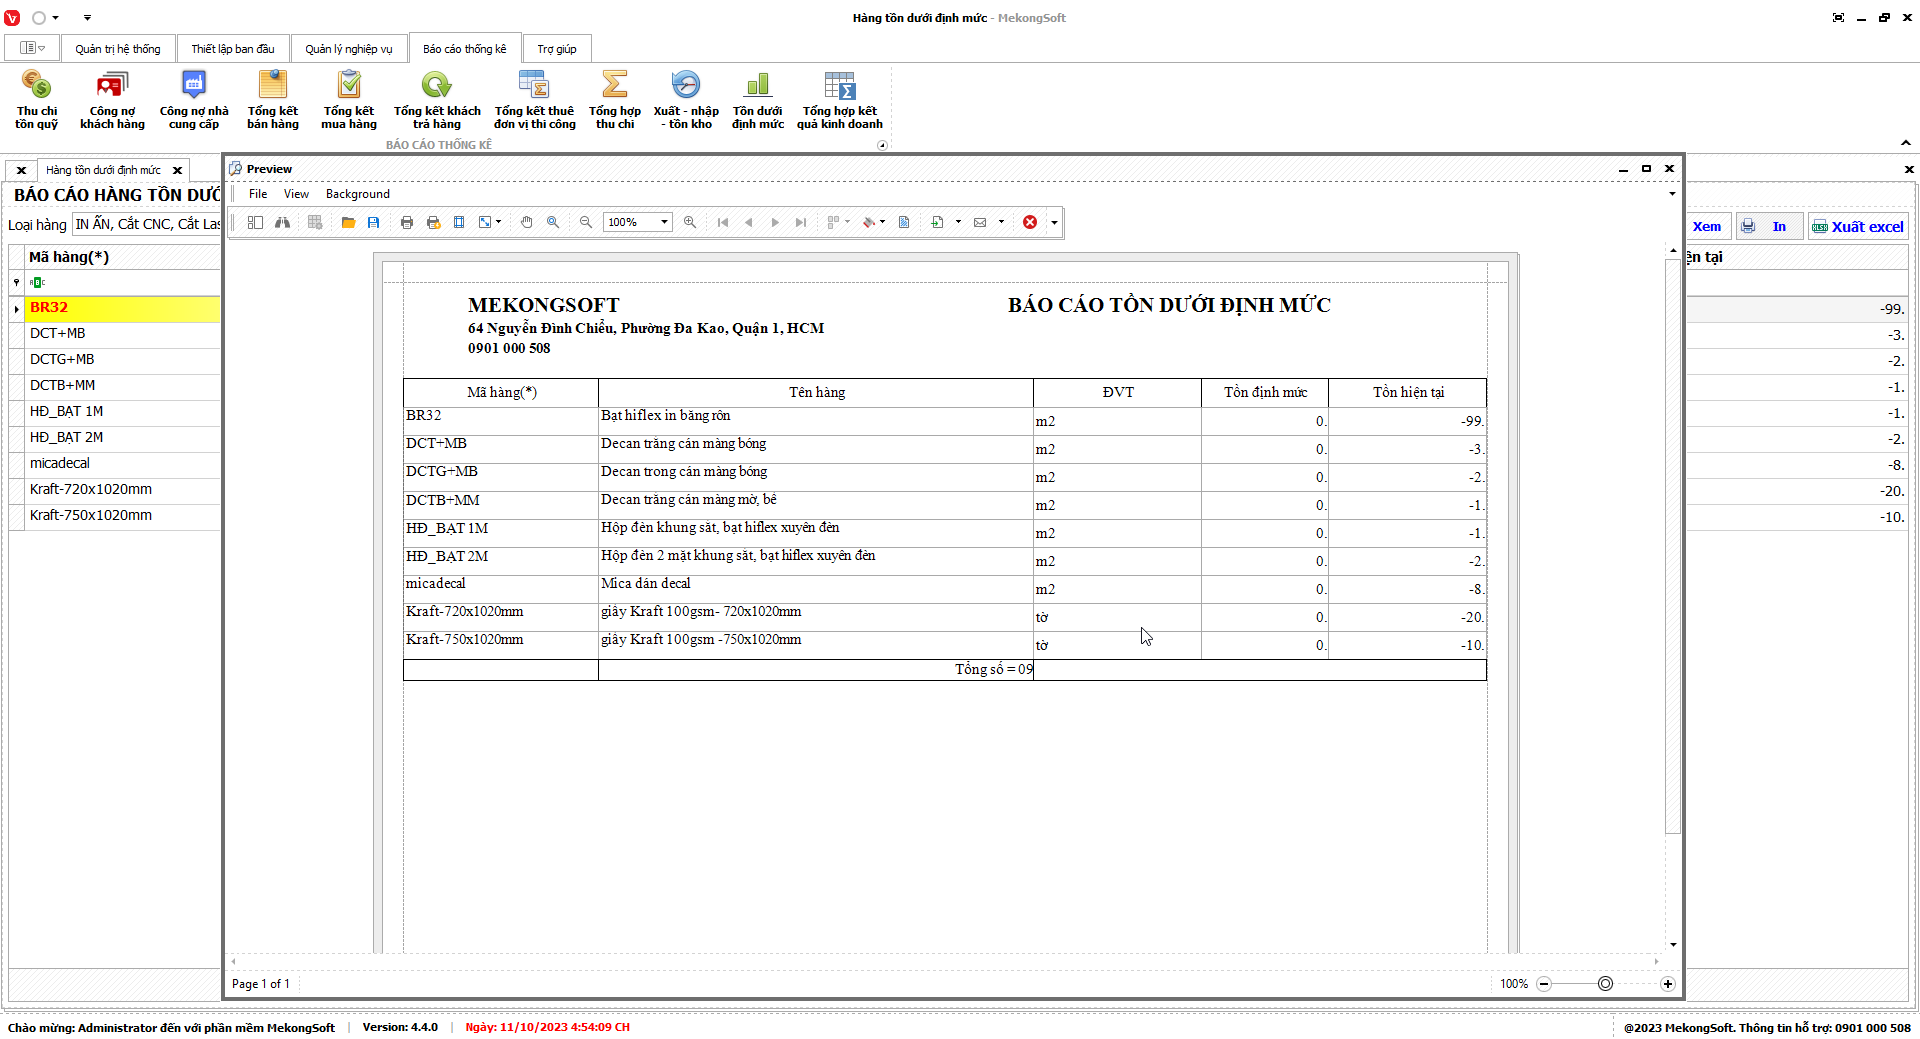Open the folder icon in Preview toolbar
The image size is (1920, 1039).
coord(348,222)
